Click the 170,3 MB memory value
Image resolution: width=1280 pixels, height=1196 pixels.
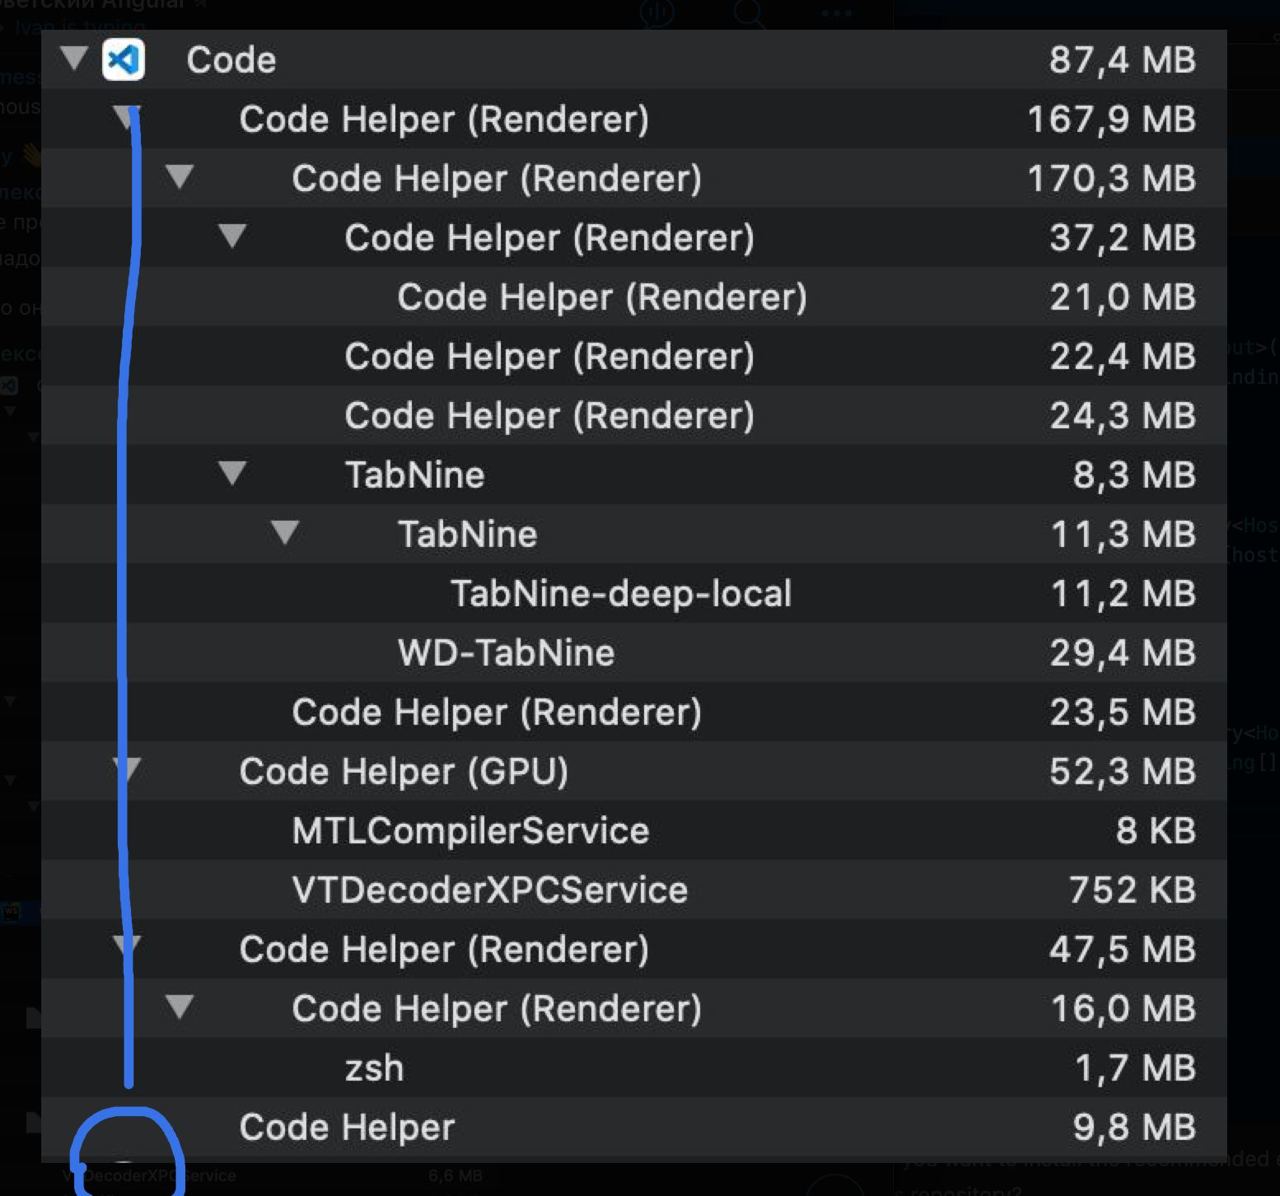(x=1111, y=179)
